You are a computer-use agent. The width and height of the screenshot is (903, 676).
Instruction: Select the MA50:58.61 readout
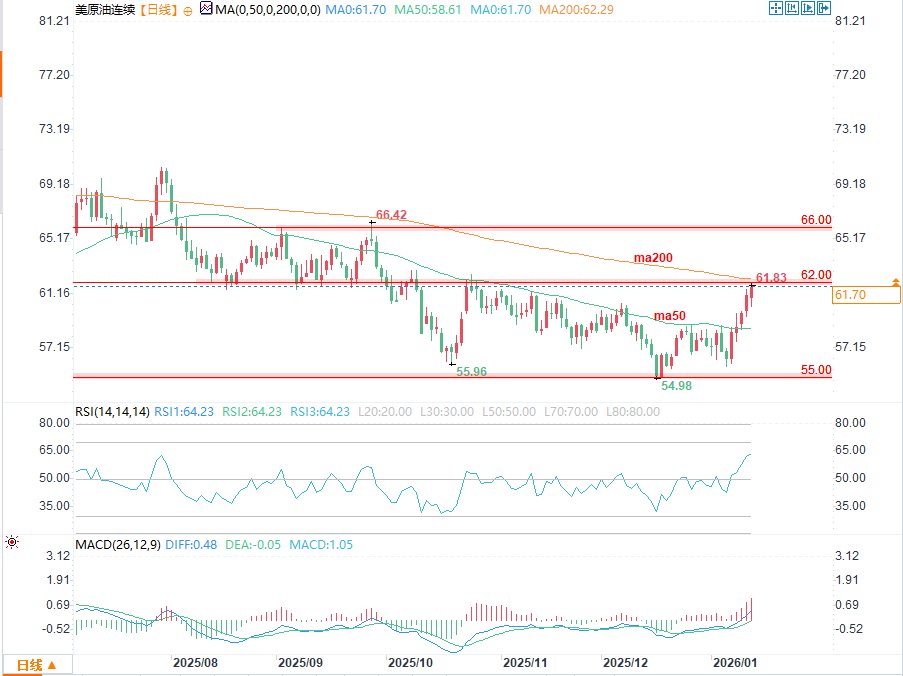pyautogui.click(x=428, y=9)
